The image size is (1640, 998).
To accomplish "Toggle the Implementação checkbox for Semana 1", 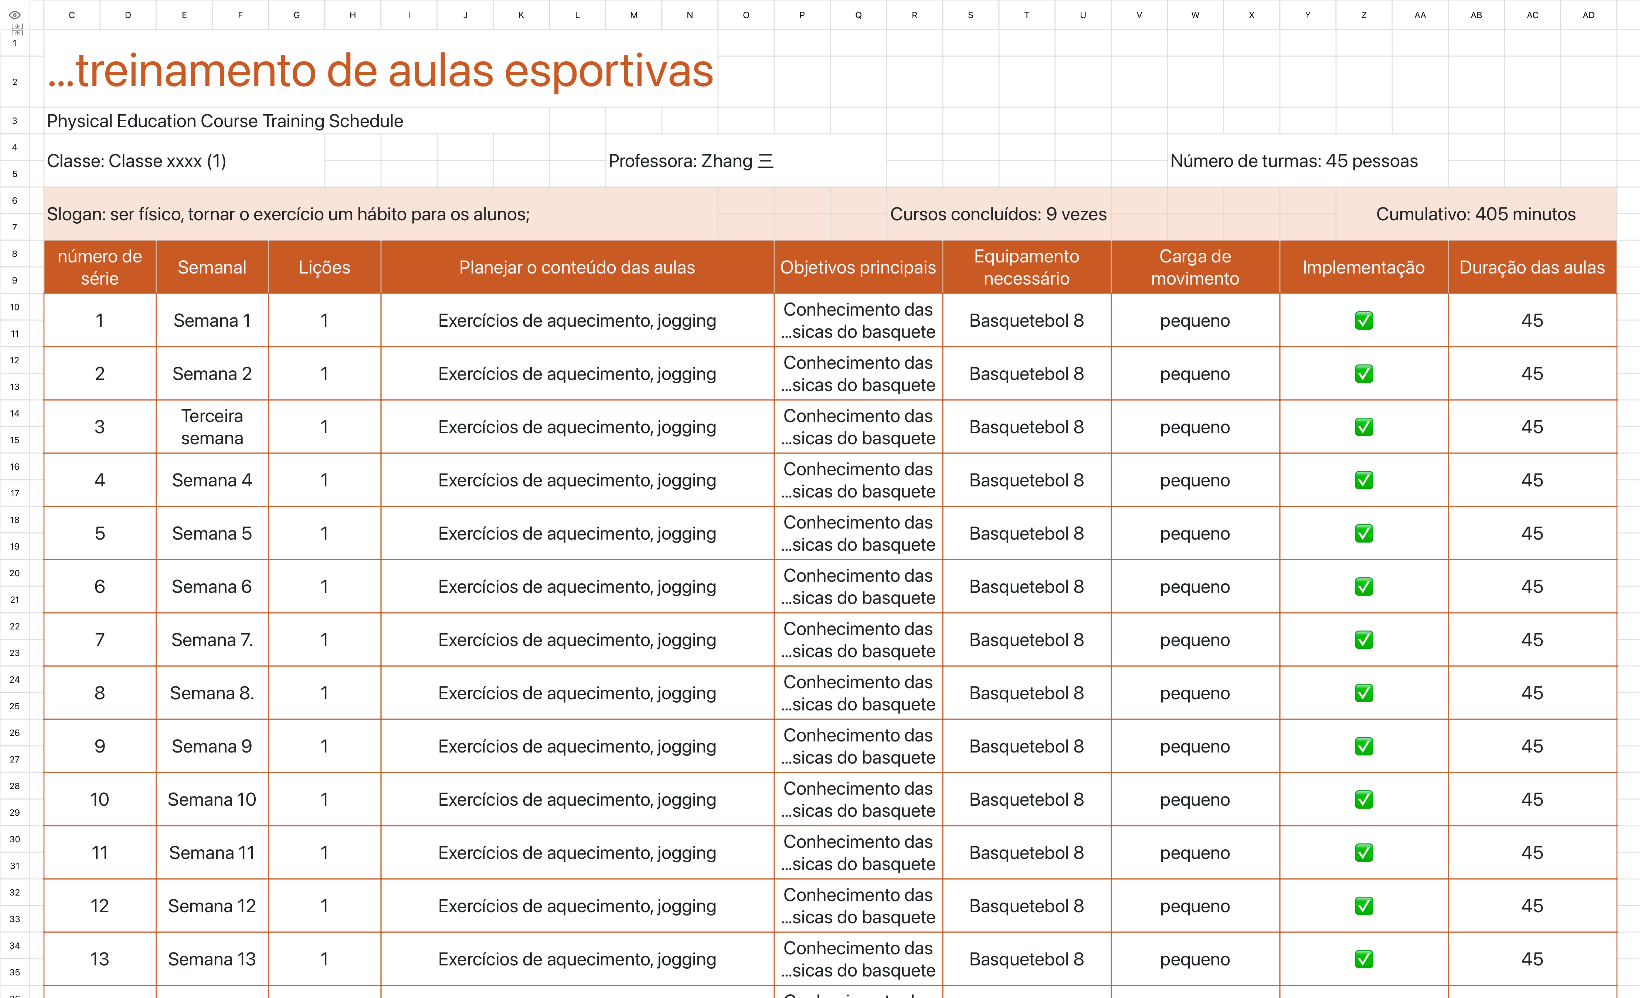I will coord(1363,321).
